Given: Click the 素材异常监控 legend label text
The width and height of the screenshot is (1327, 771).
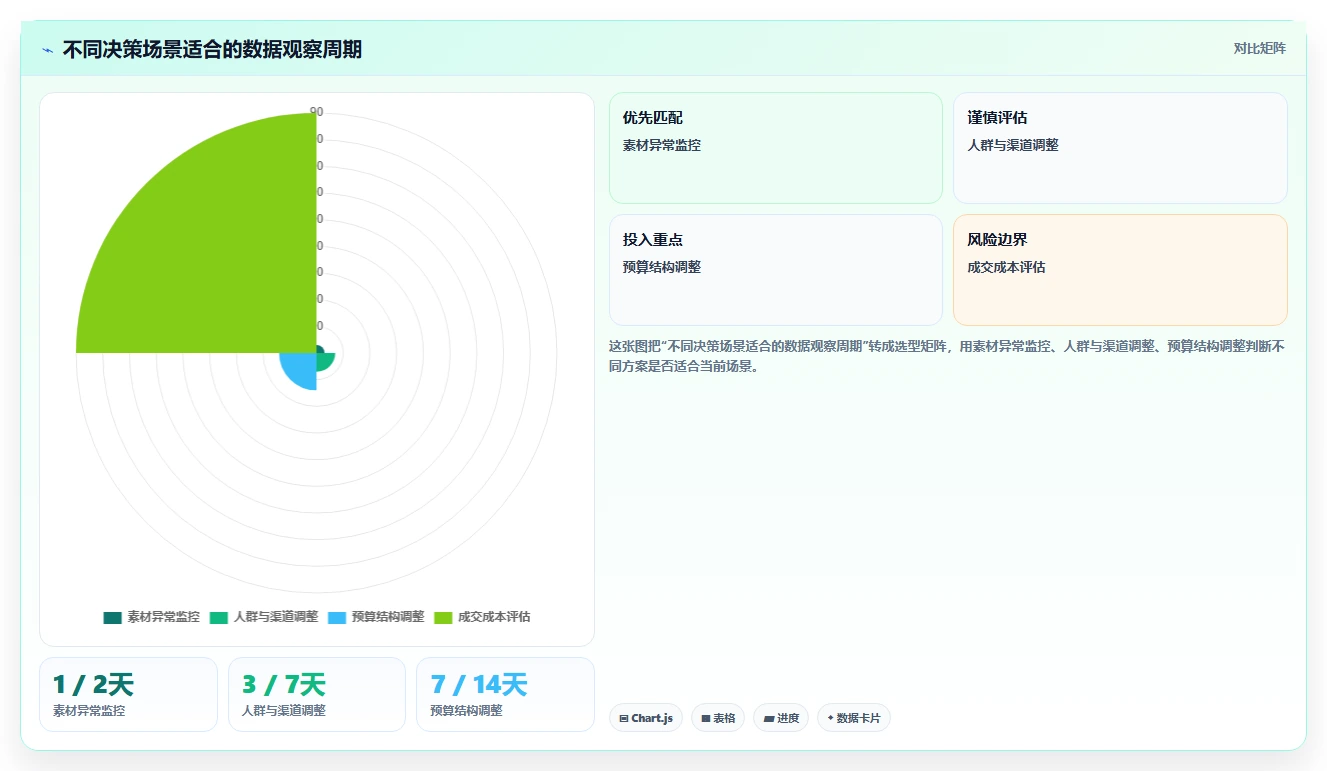Looking at the screenshot, I should (163, 617).
